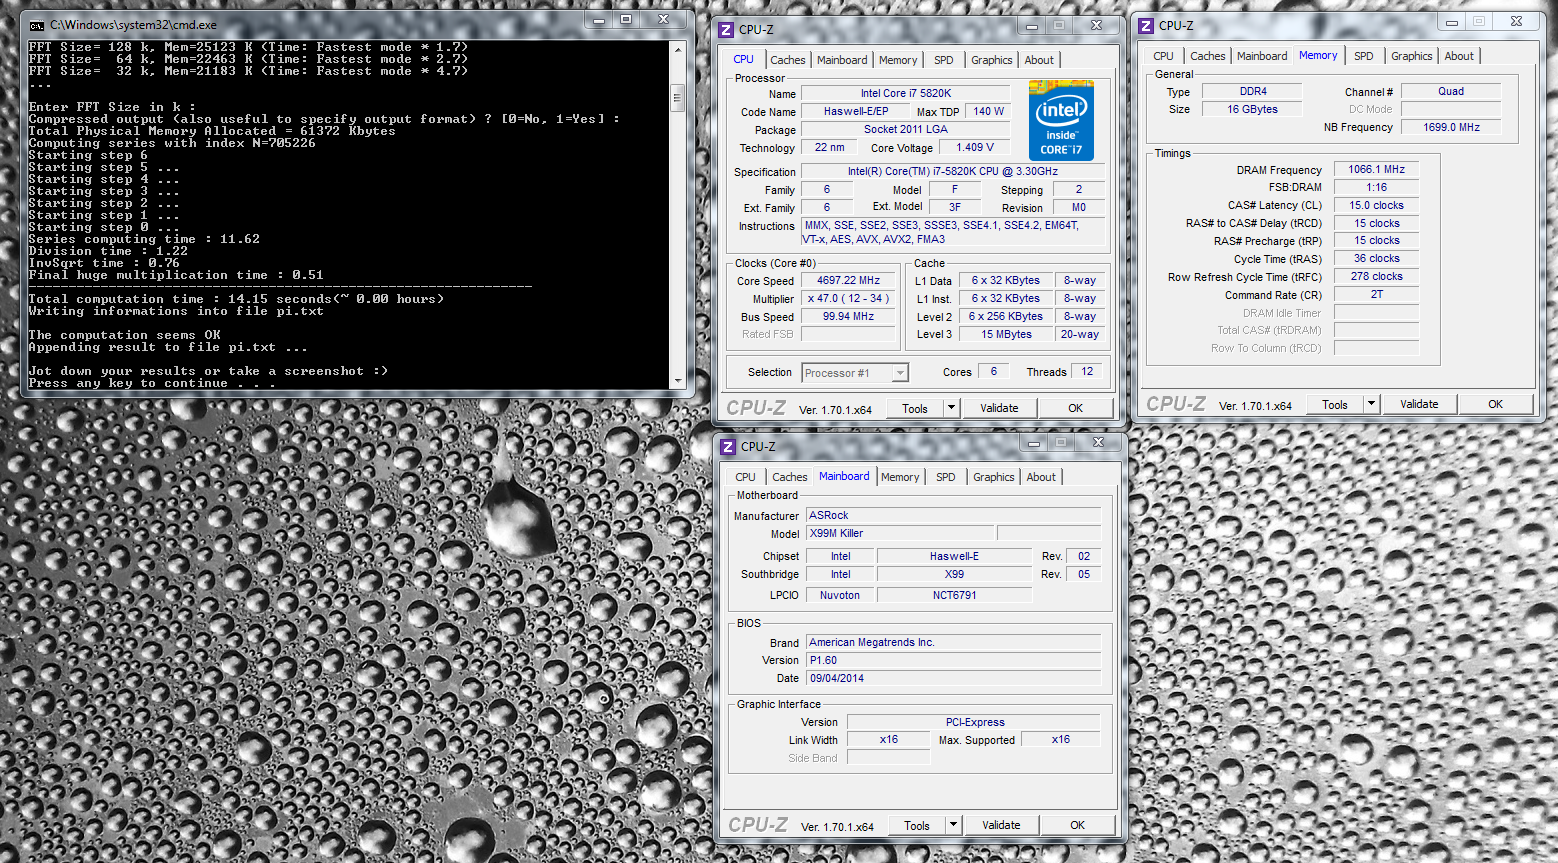Click Tools button in top-middle CPU-Z window
Viewport: 1558px width, 863px height.
pos(914,408)
